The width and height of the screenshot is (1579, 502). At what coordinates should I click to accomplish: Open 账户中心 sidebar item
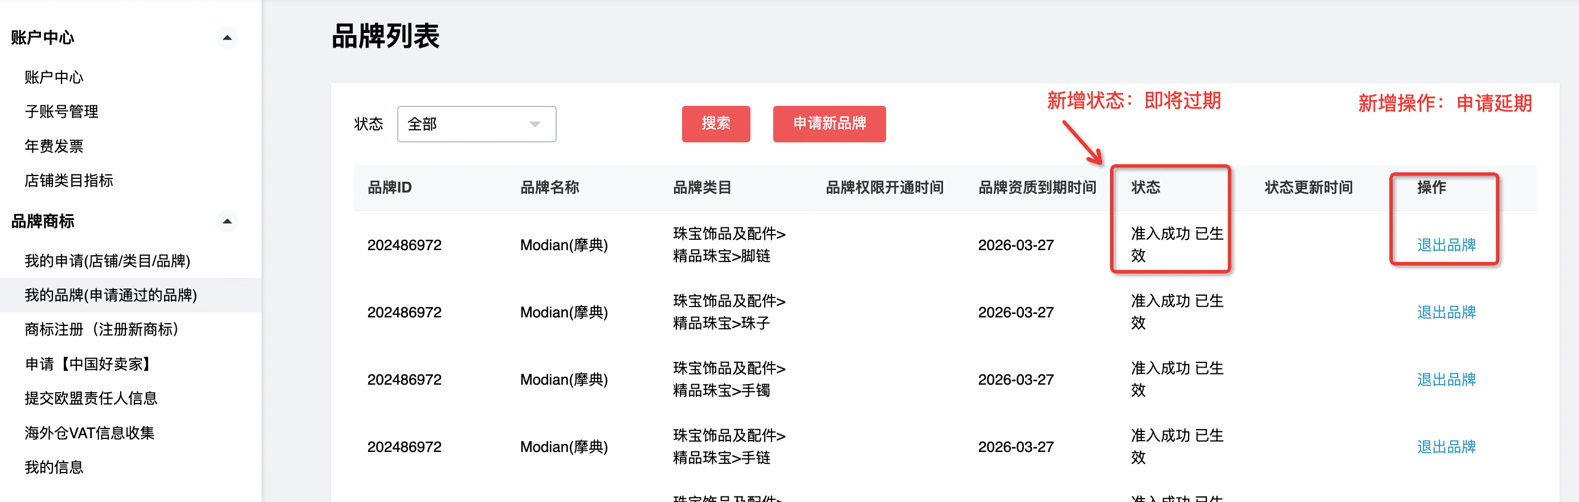point(54,77)
